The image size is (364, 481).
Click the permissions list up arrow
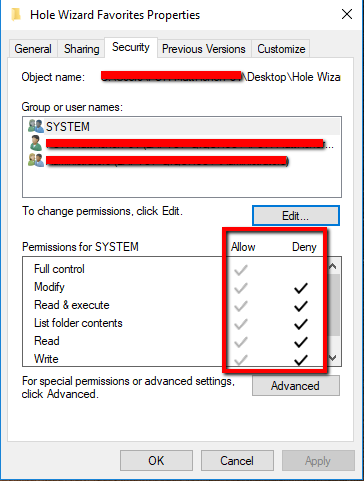pyautogui.click(x=333, y=266)
